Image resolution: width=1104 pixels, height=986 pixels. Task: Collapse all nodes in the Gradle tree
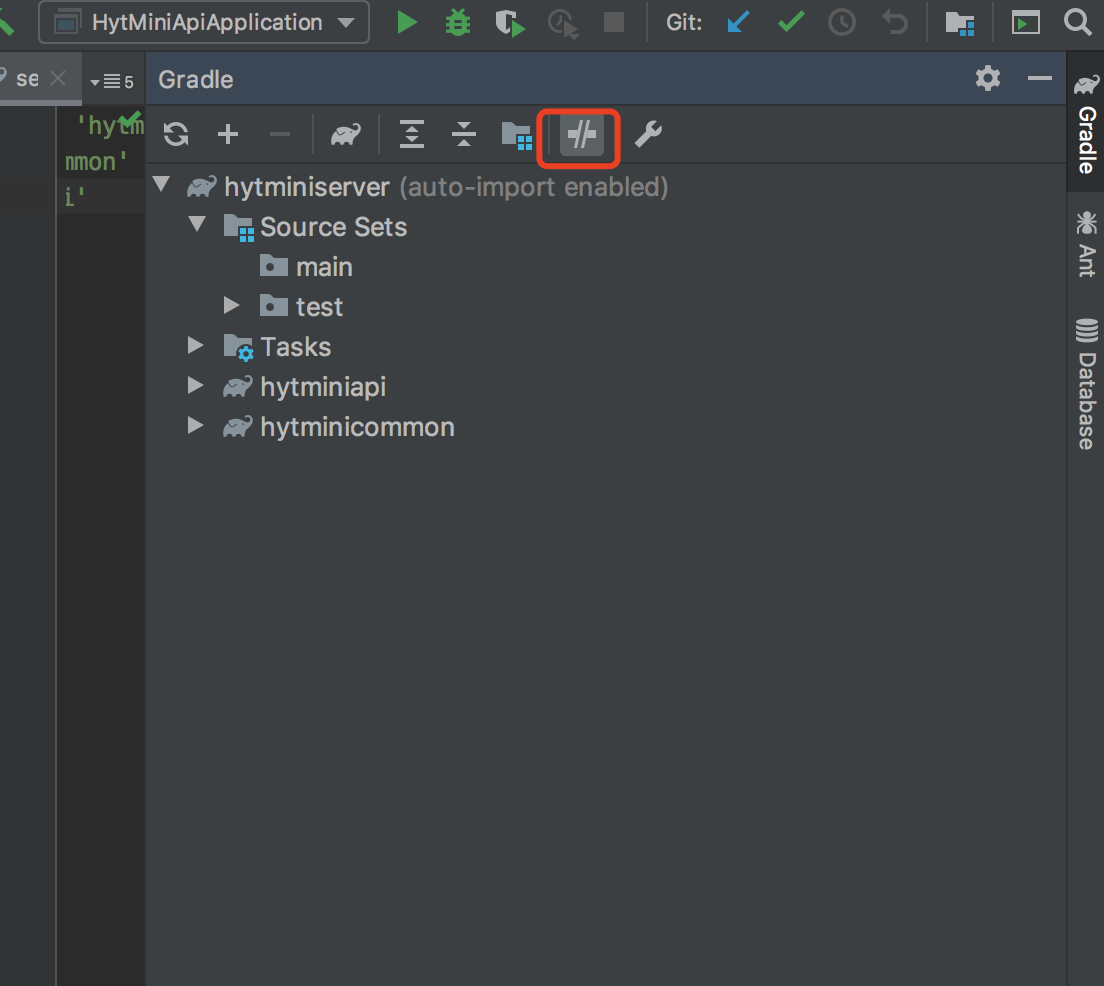[464, 134]
